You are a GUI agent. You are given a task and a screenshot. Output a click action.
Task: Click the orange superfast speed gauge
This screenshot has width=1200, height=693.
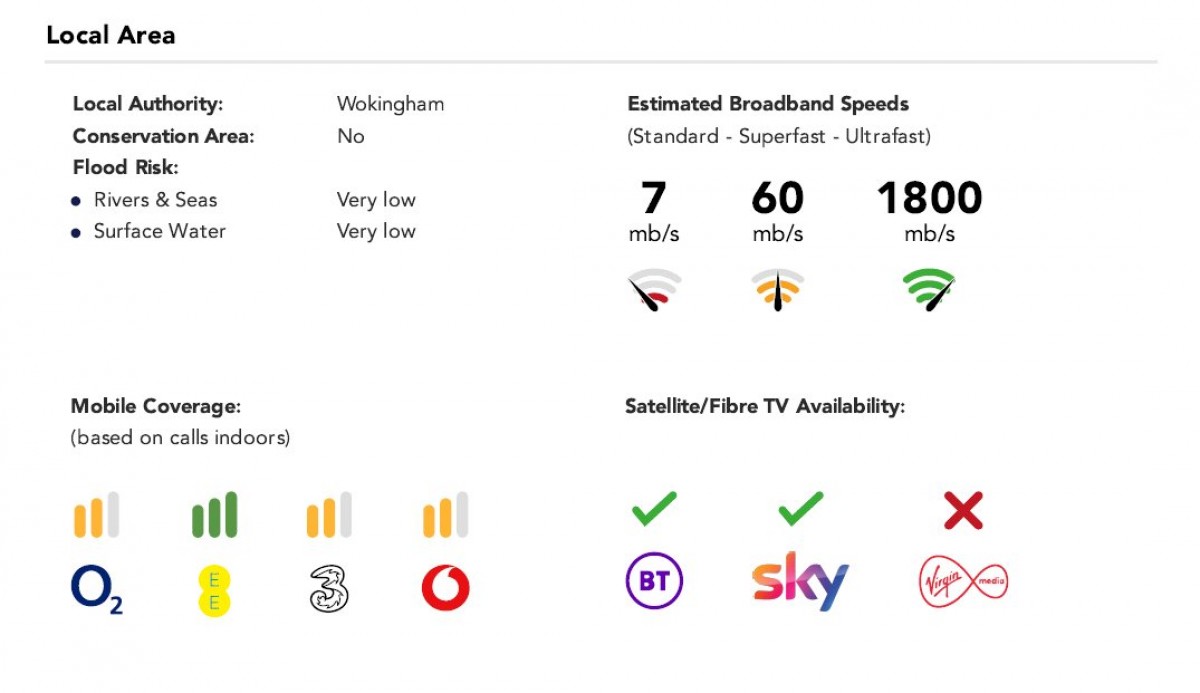point(777,290)
